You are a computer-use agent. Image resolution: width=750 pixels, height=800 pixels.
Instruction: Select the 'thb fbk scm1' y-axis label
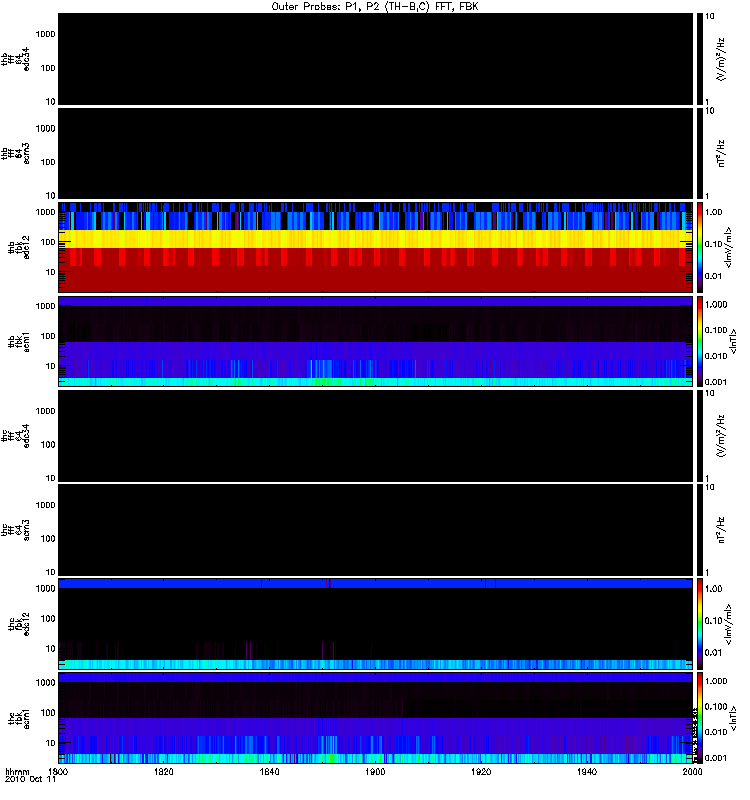coord(19,341)
